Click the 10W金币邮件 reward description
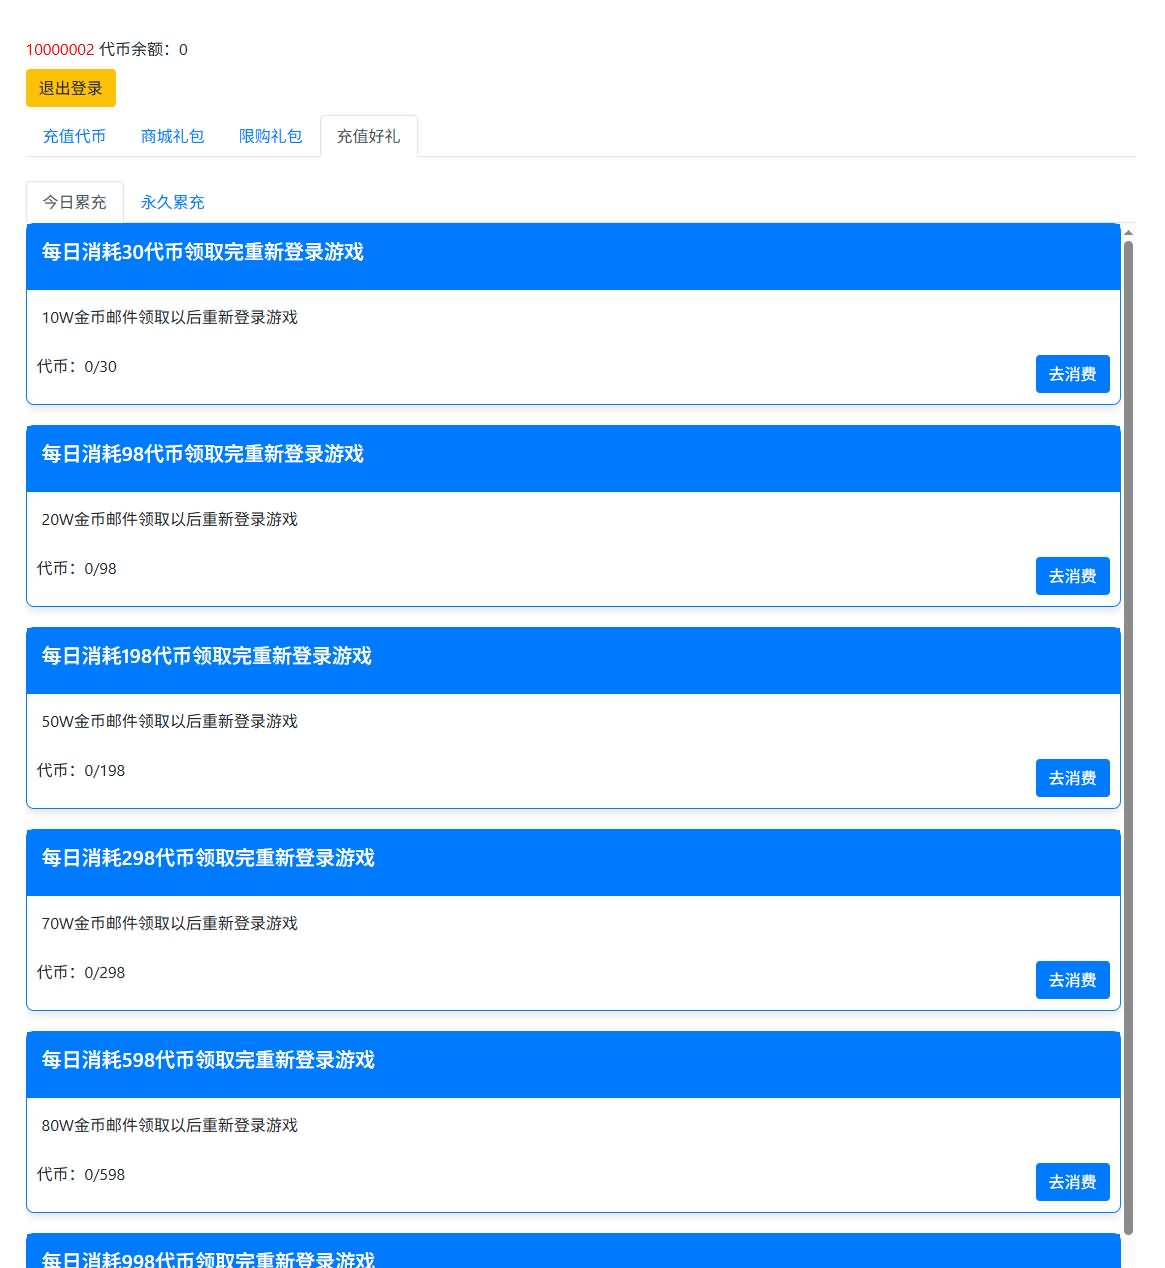The width and height of the screenshot is (1165, 1268). pos(168,318)
